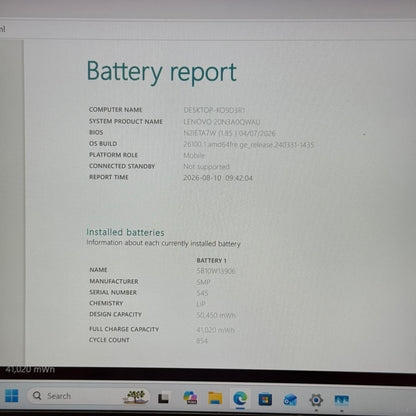Click the 'FULL CHARGE CAPACITY' label

124,329
